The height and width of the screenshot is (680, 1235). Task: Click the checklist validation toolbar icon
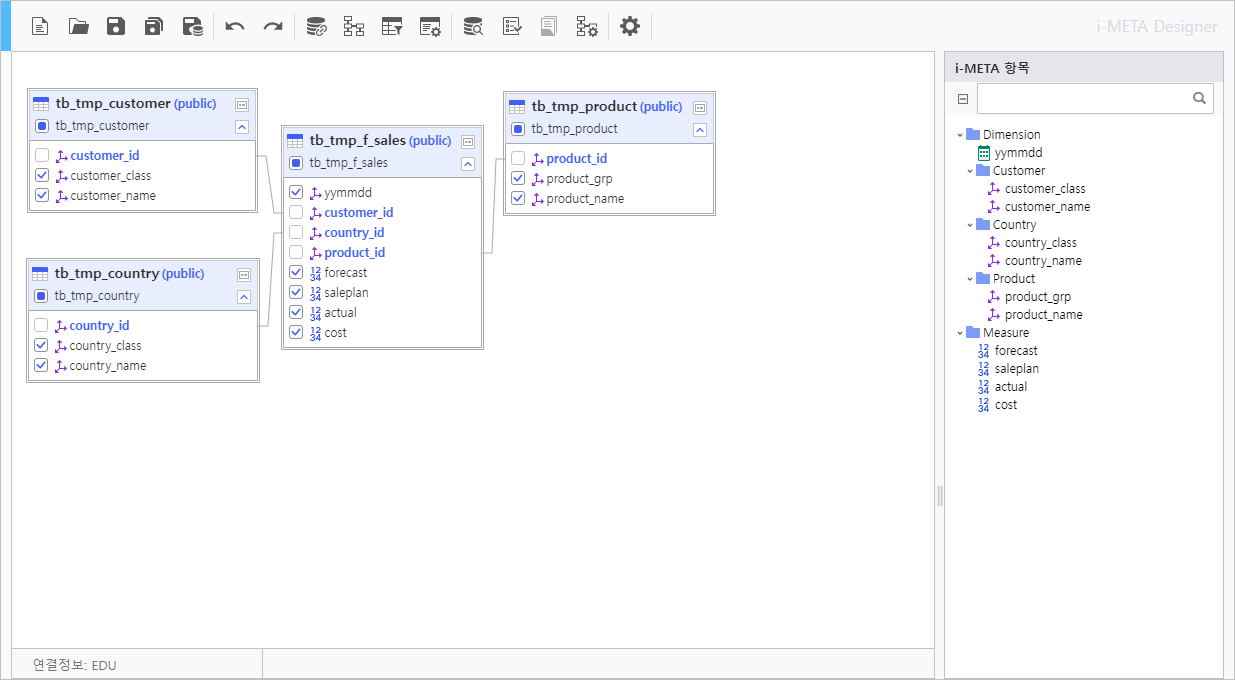[x=512, y=27]
